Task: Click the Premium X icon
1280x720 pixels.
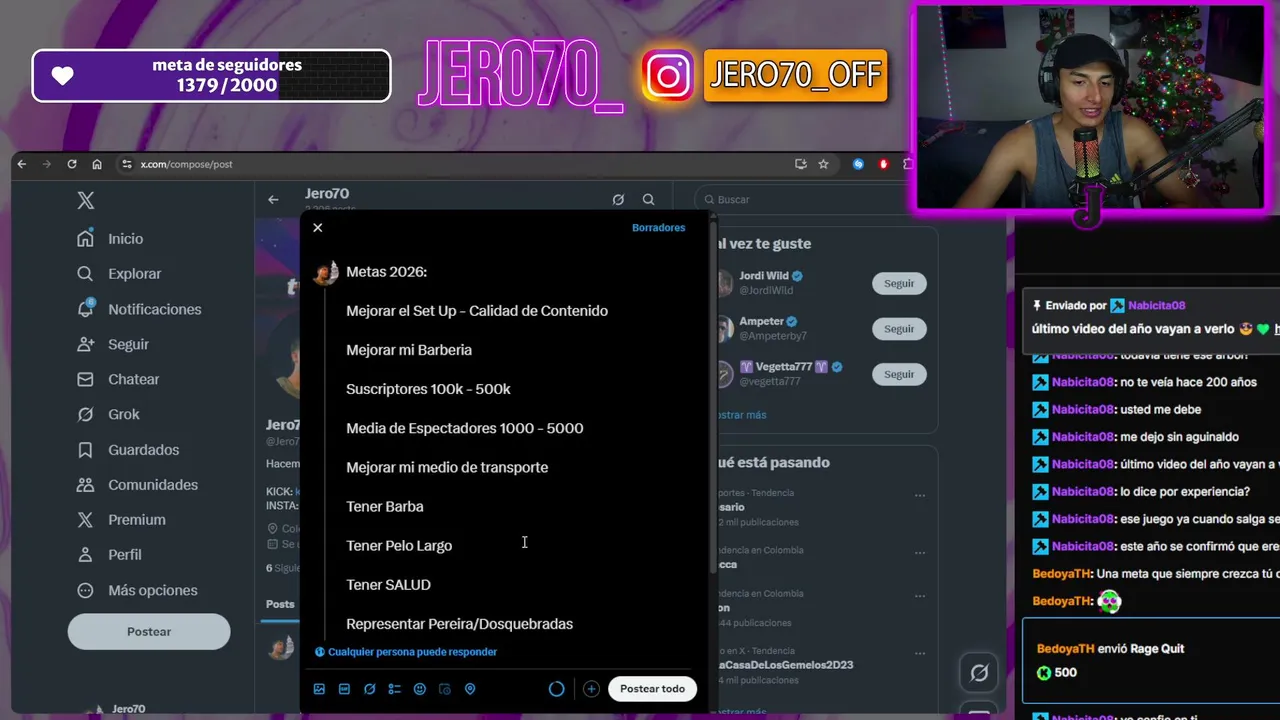Action: coord(86,520)
